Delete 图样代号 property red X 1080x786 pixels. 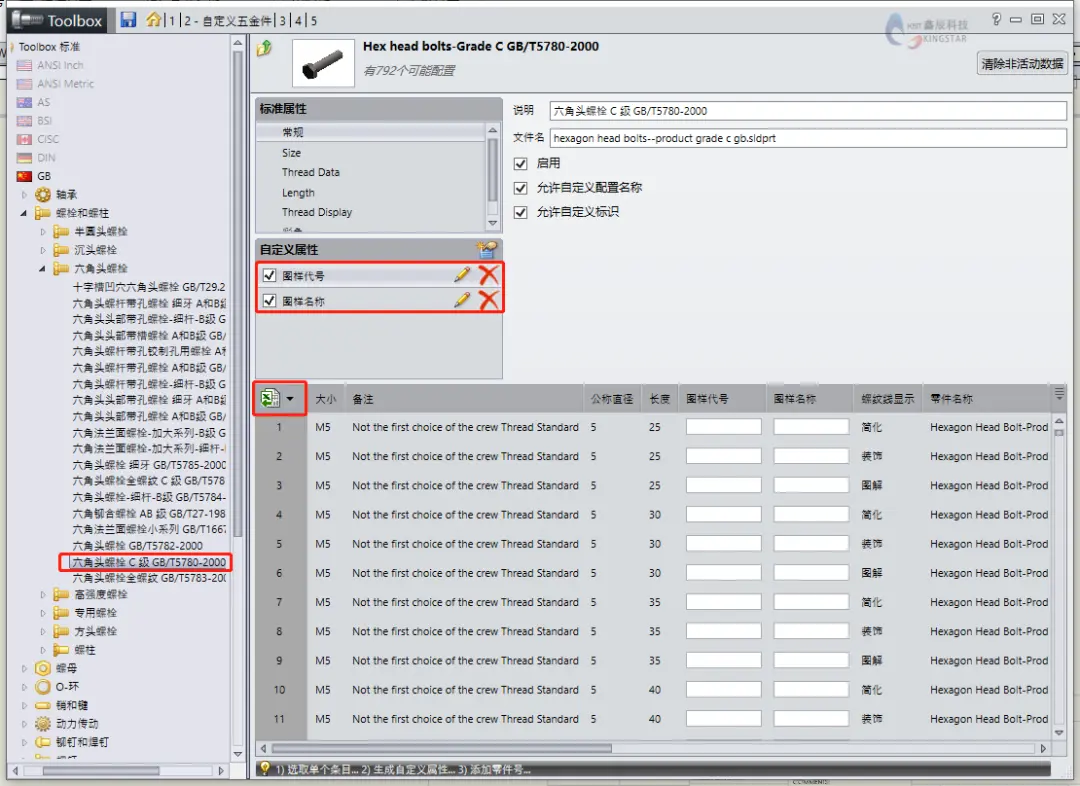pos(488,275)
